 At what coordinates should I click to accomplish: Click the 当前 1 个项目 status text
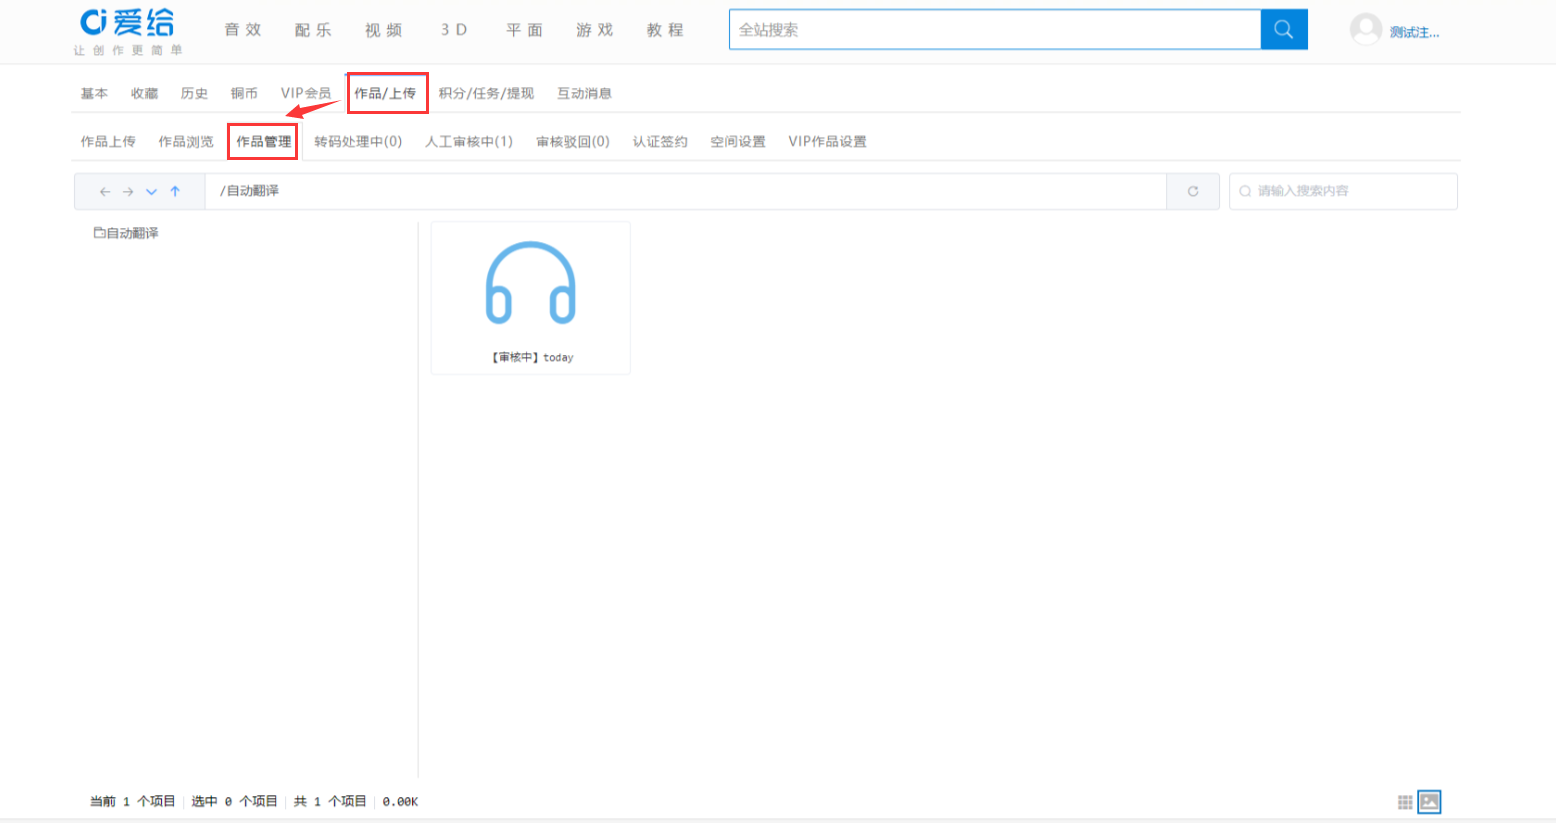click(132, 802)
